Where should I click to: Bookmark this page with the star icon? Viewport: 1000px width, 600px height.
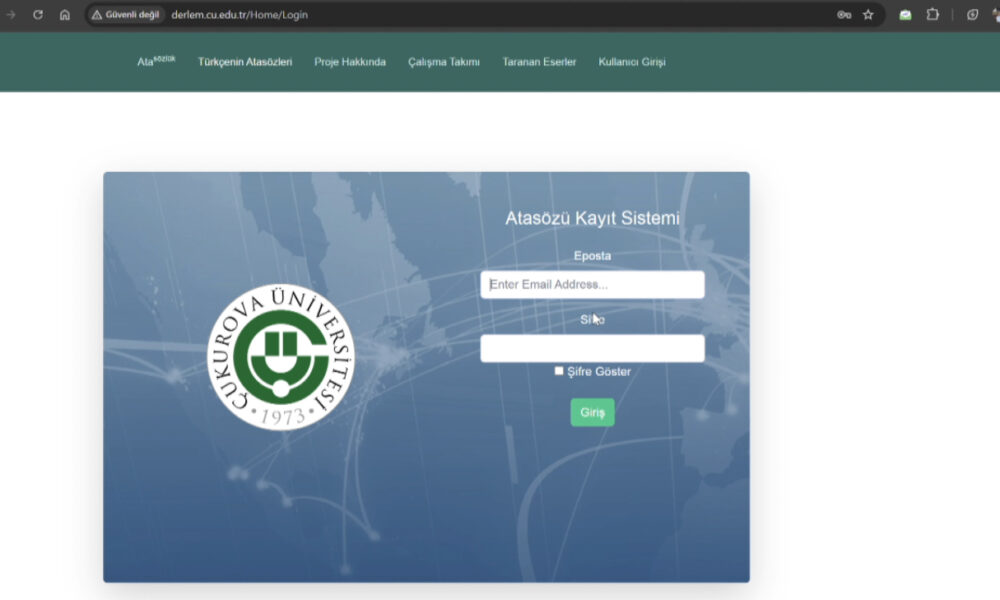tap(868, 15)
